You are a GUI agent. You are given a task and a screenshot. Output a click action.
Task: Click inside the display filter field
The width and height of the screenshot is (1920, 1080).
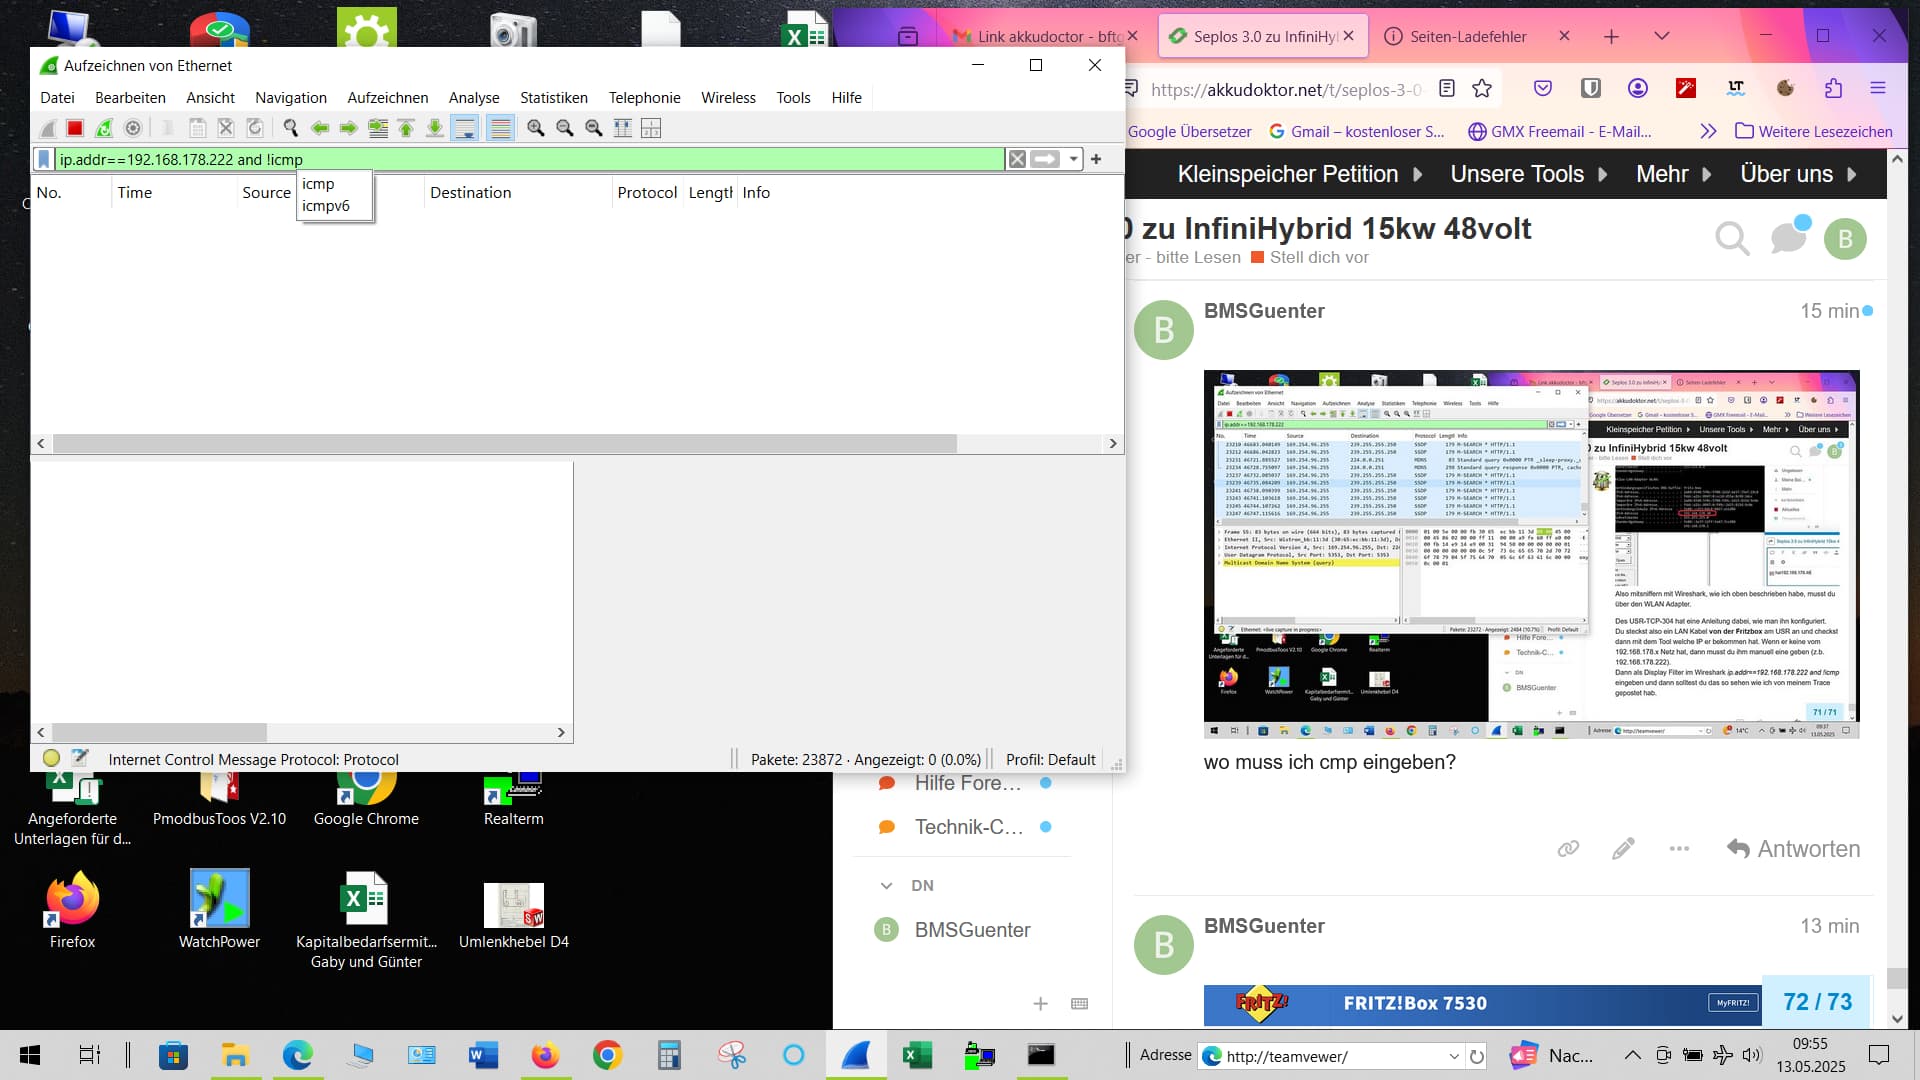[x=530, y=159]
